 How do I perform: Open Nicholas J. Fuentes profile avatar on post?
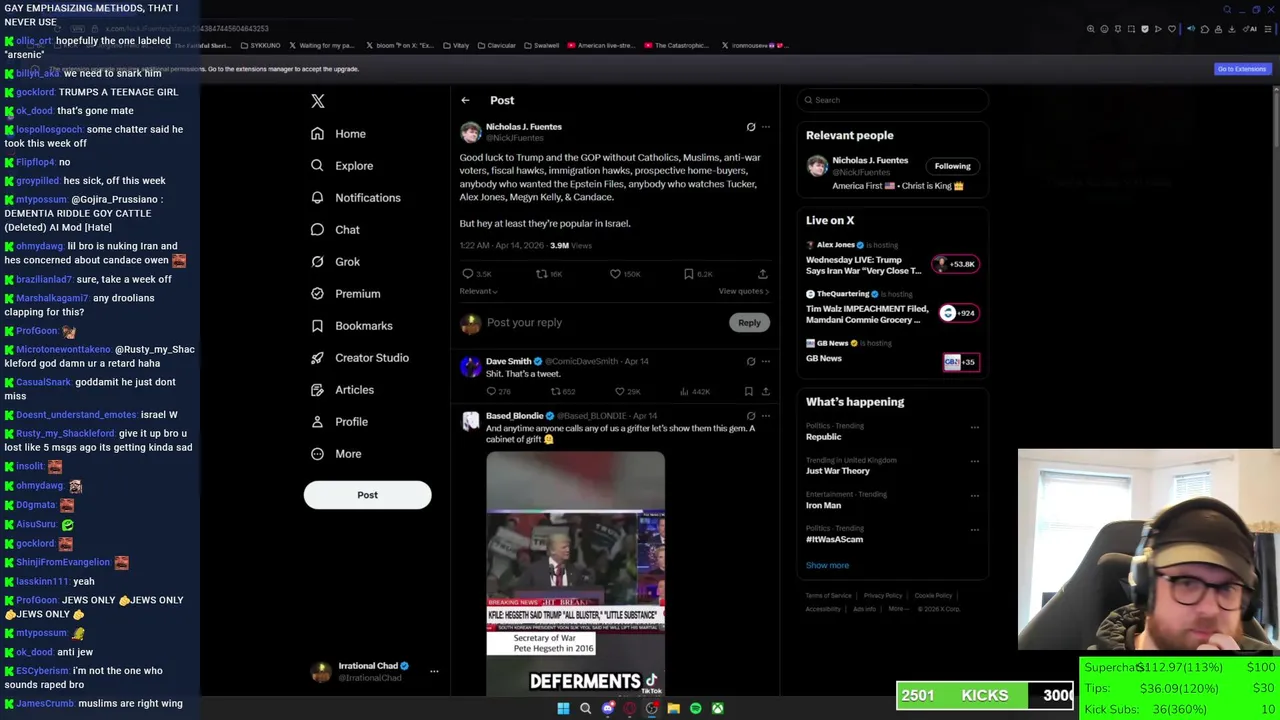pyautogui.click(x=470, y=132)
